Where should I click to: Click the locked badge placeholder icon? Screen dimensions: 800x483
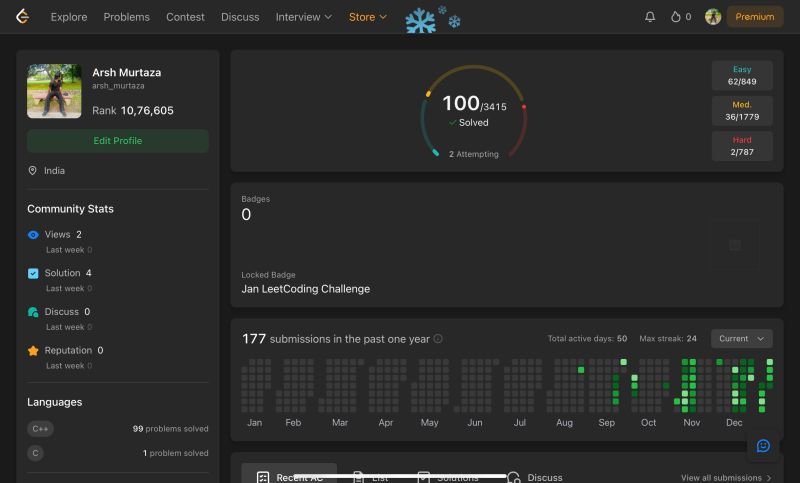(x=735, y=245)
